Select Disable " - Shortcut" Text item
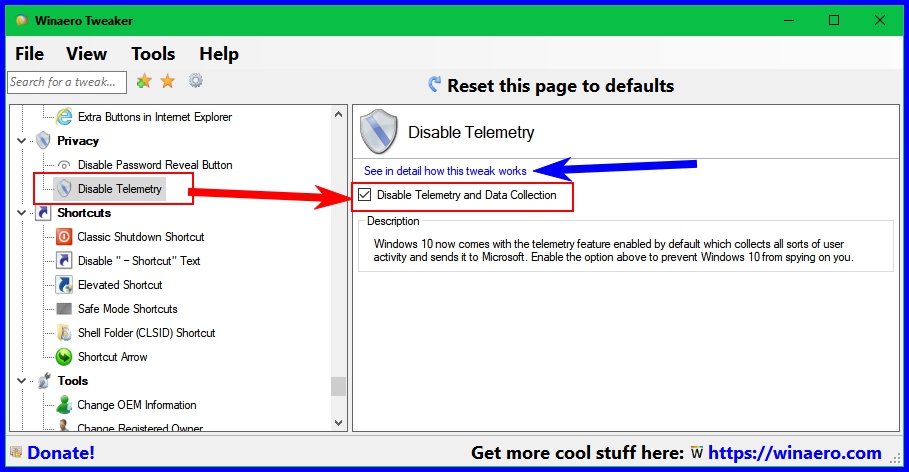 [139, 261]
